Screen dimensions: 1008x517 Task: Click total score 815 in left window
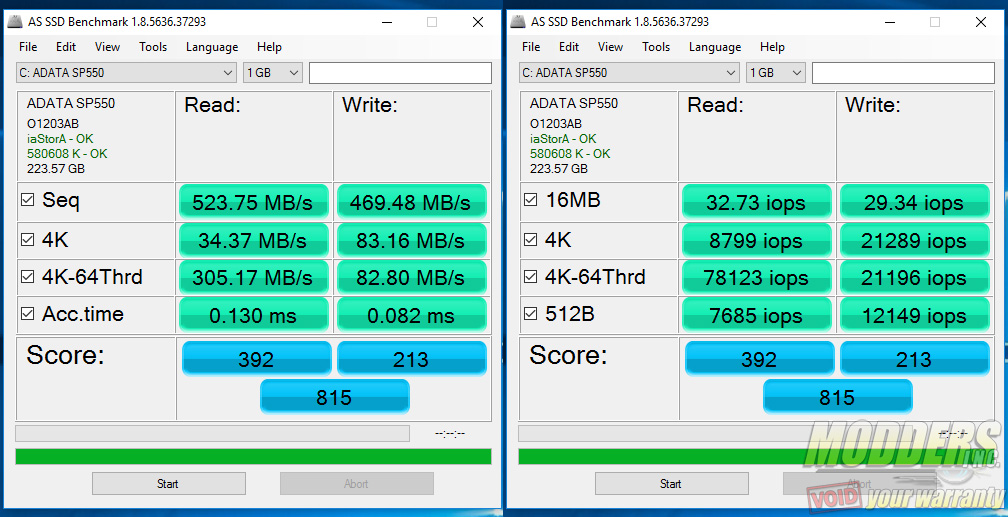pos(335,396)
